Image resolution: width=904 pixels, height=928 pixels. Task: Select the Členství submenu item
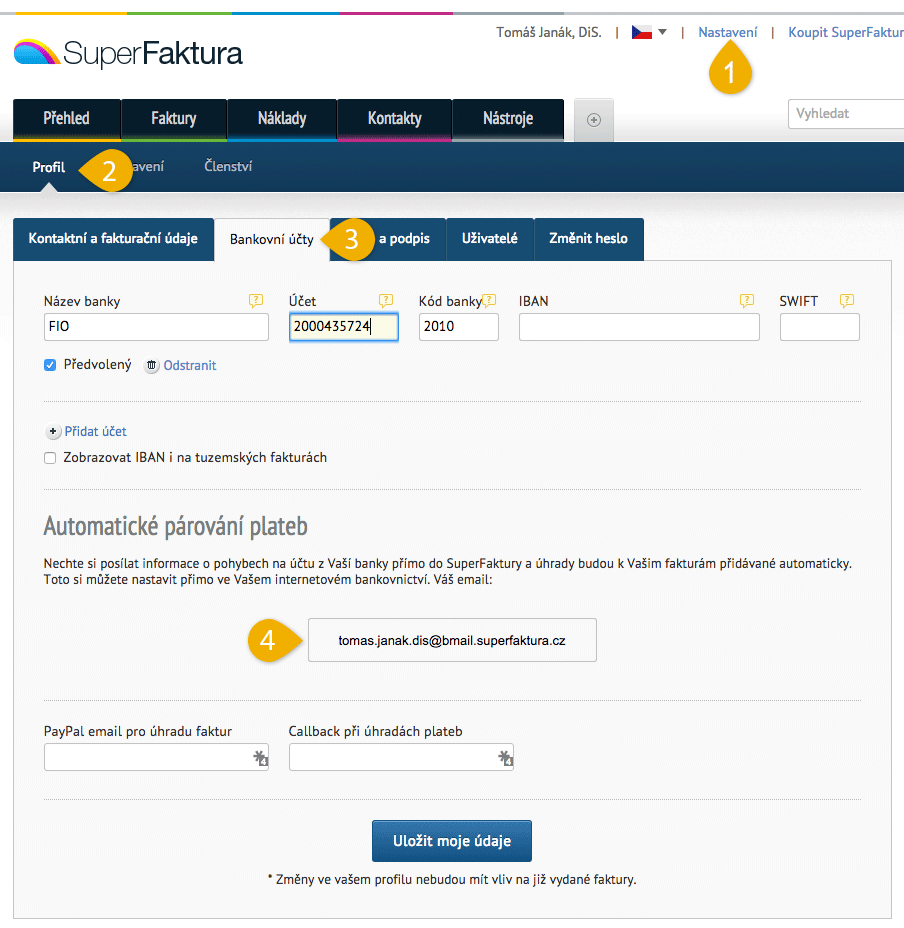228,166
